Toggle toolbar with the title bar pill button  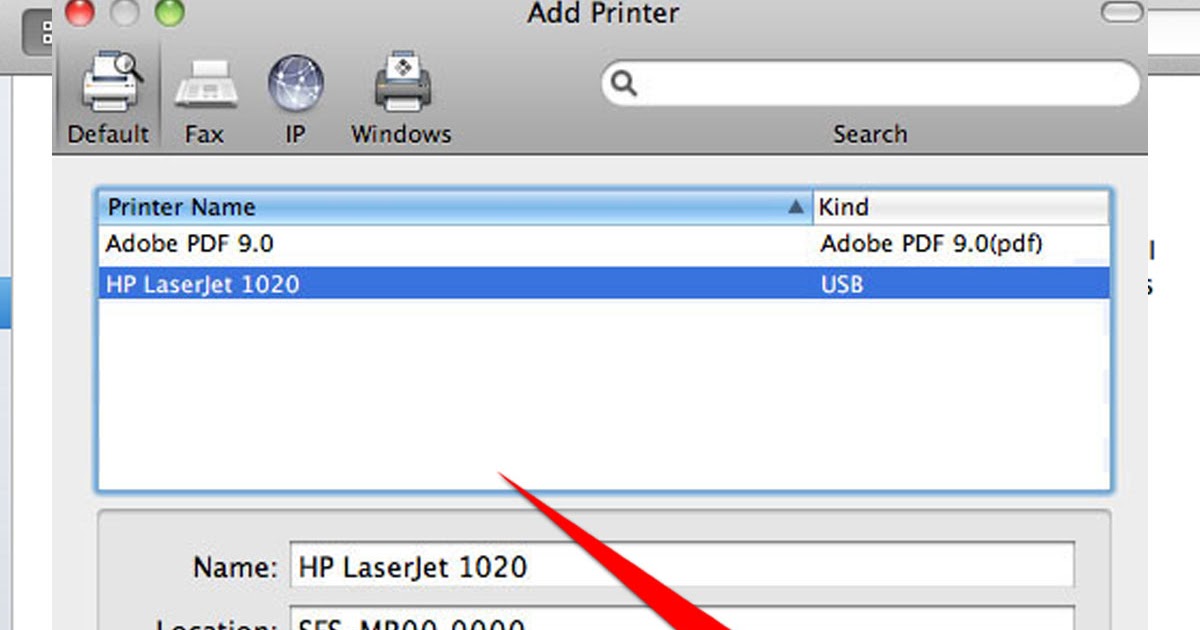pyautogui.click(x=1121, y=13)
